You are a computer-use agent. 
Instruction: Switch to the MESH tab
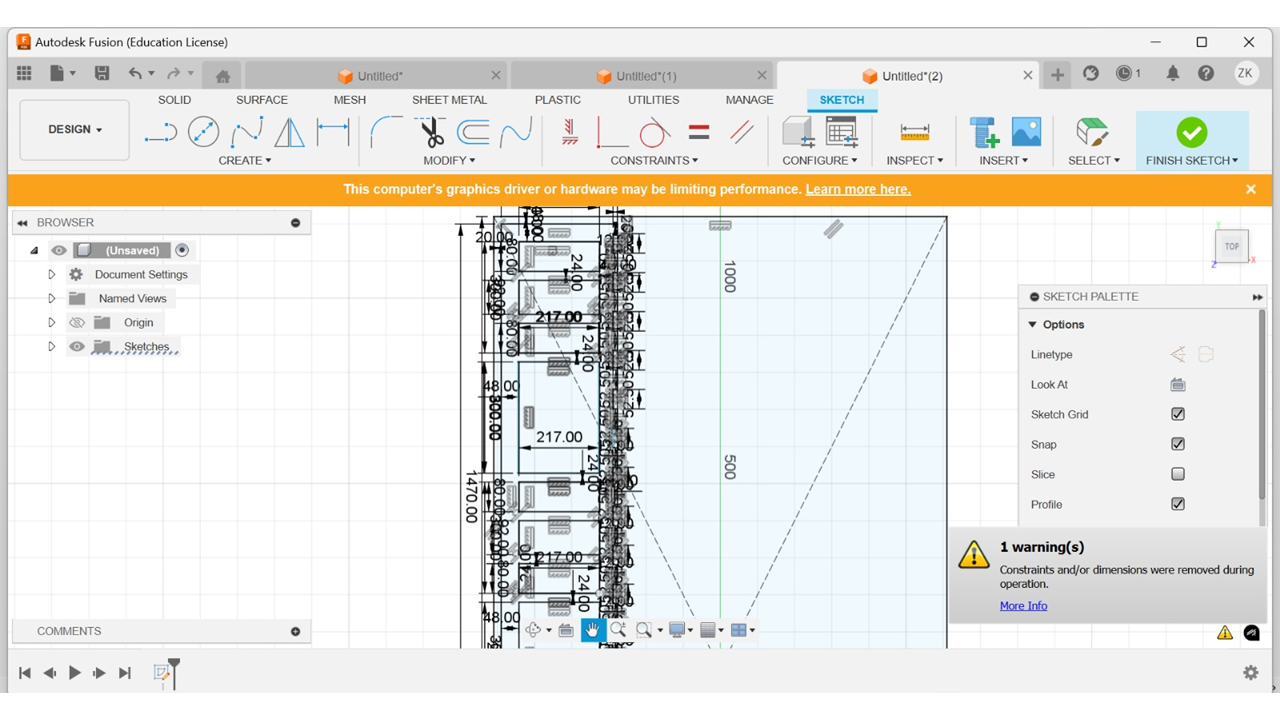point(350,100)
